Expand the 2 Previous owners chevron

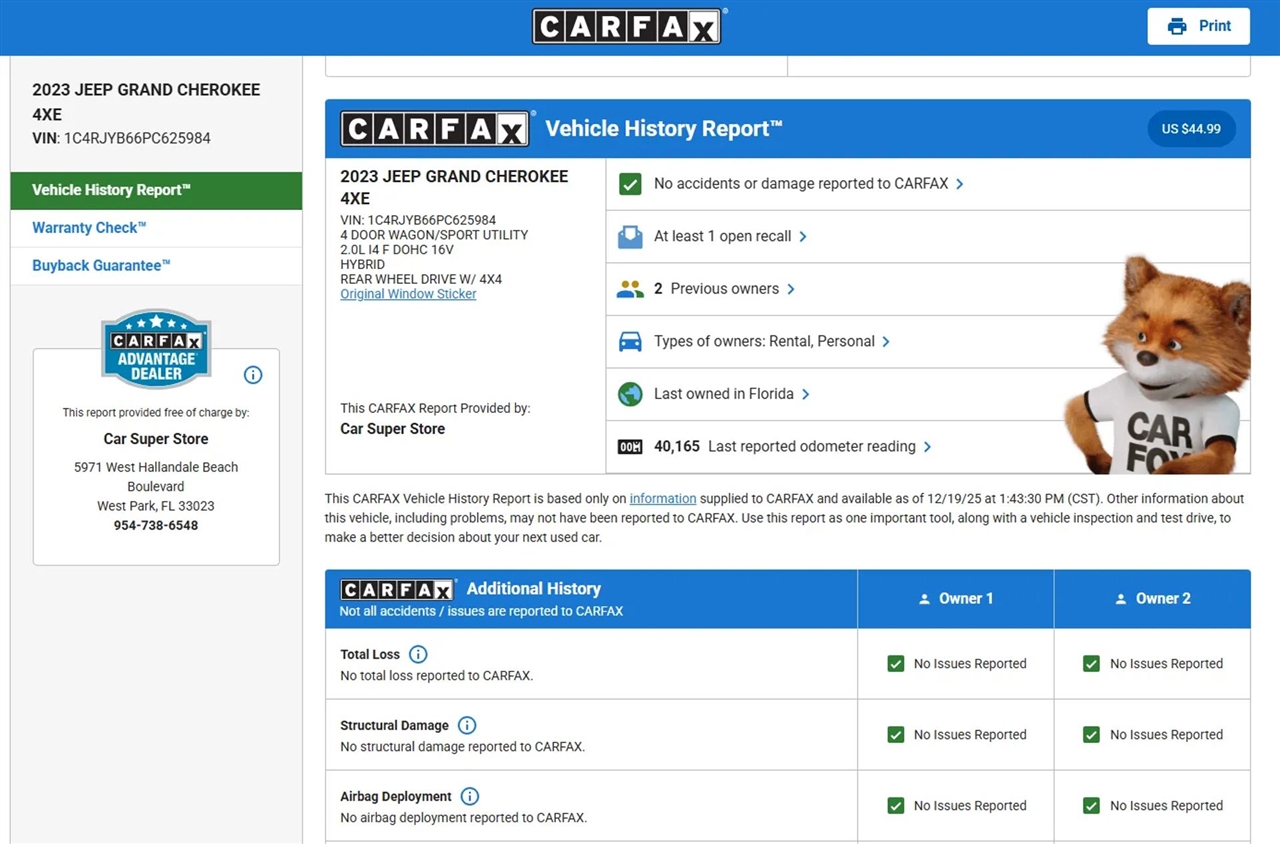pyautogui.click(x=791, y=289)
